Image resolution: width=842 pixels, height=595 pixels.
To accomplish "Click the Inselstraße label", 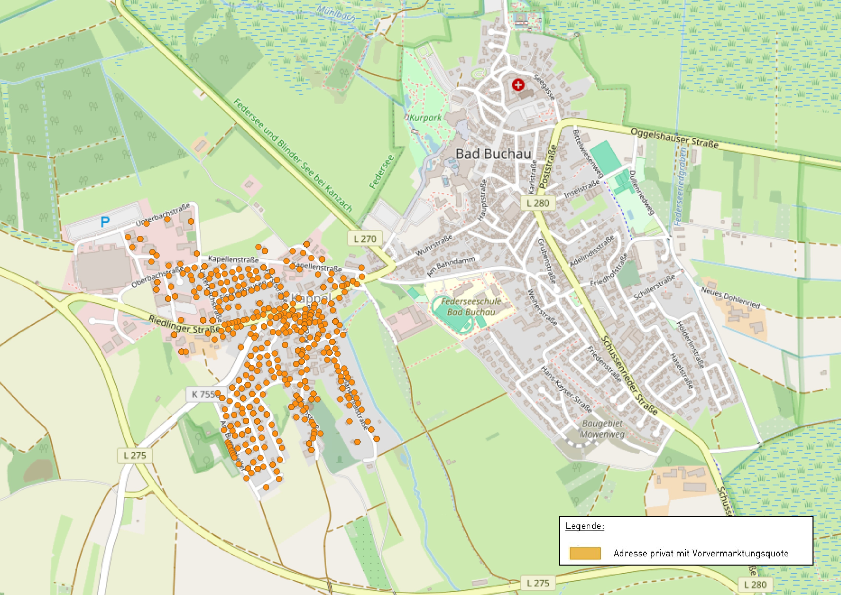I will coord(582,190).
